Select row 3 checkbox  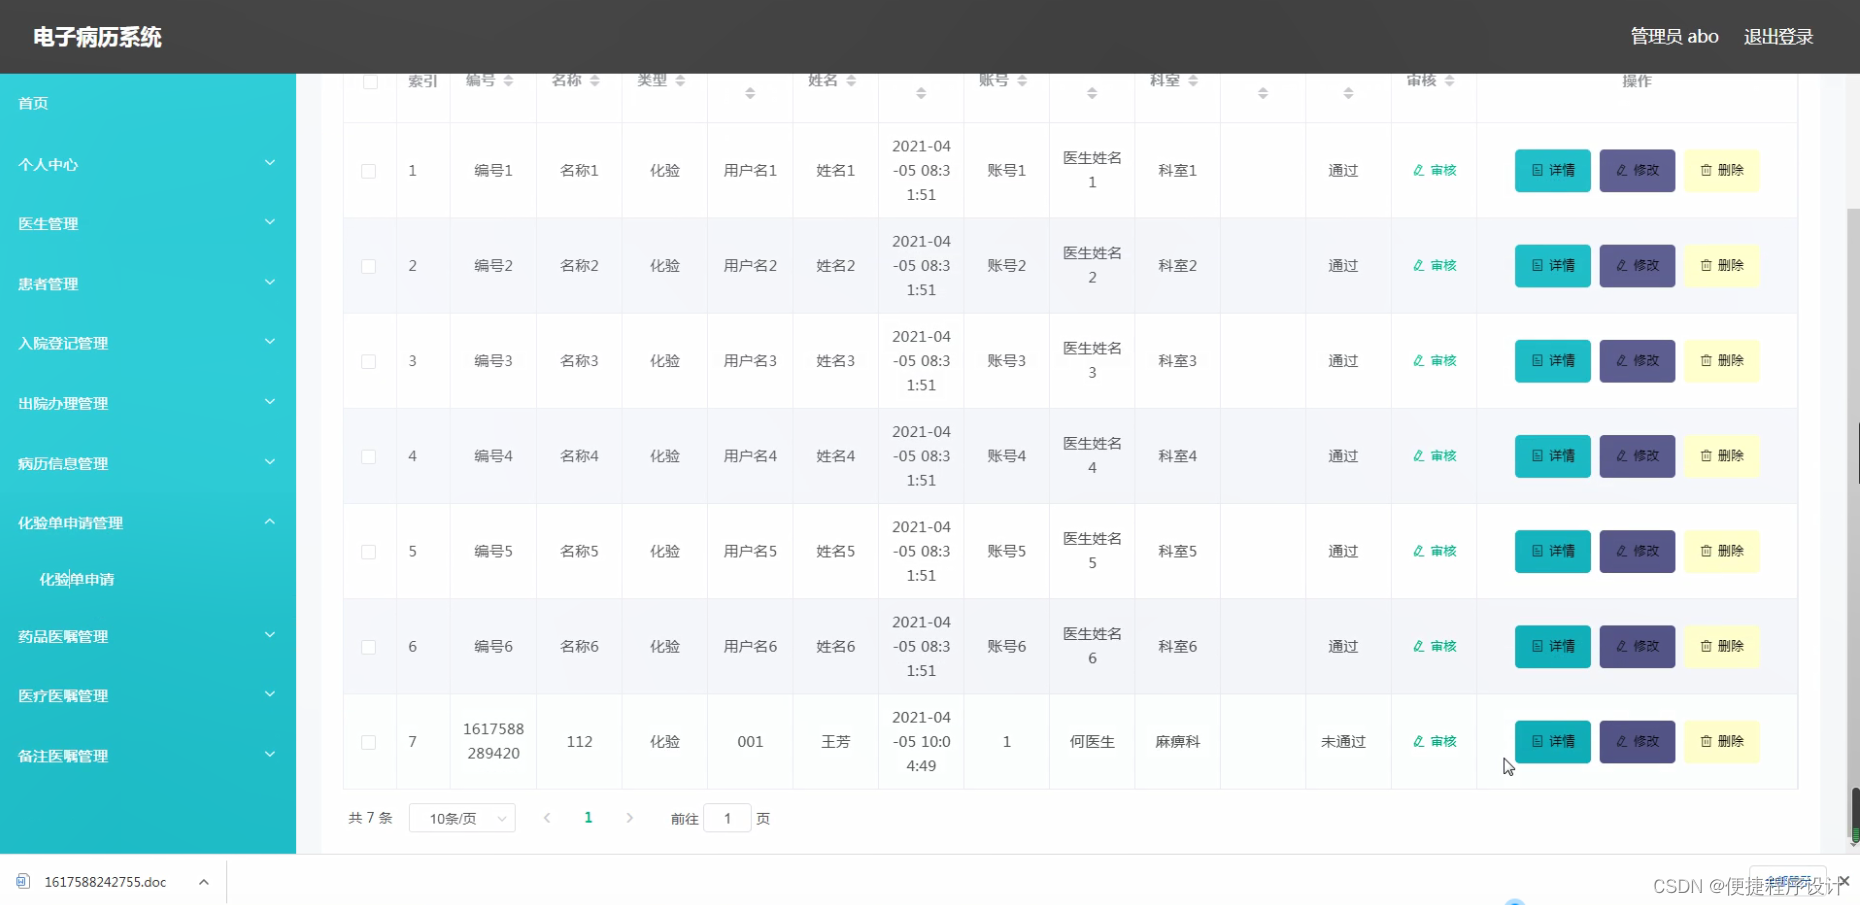click(369, 361)
